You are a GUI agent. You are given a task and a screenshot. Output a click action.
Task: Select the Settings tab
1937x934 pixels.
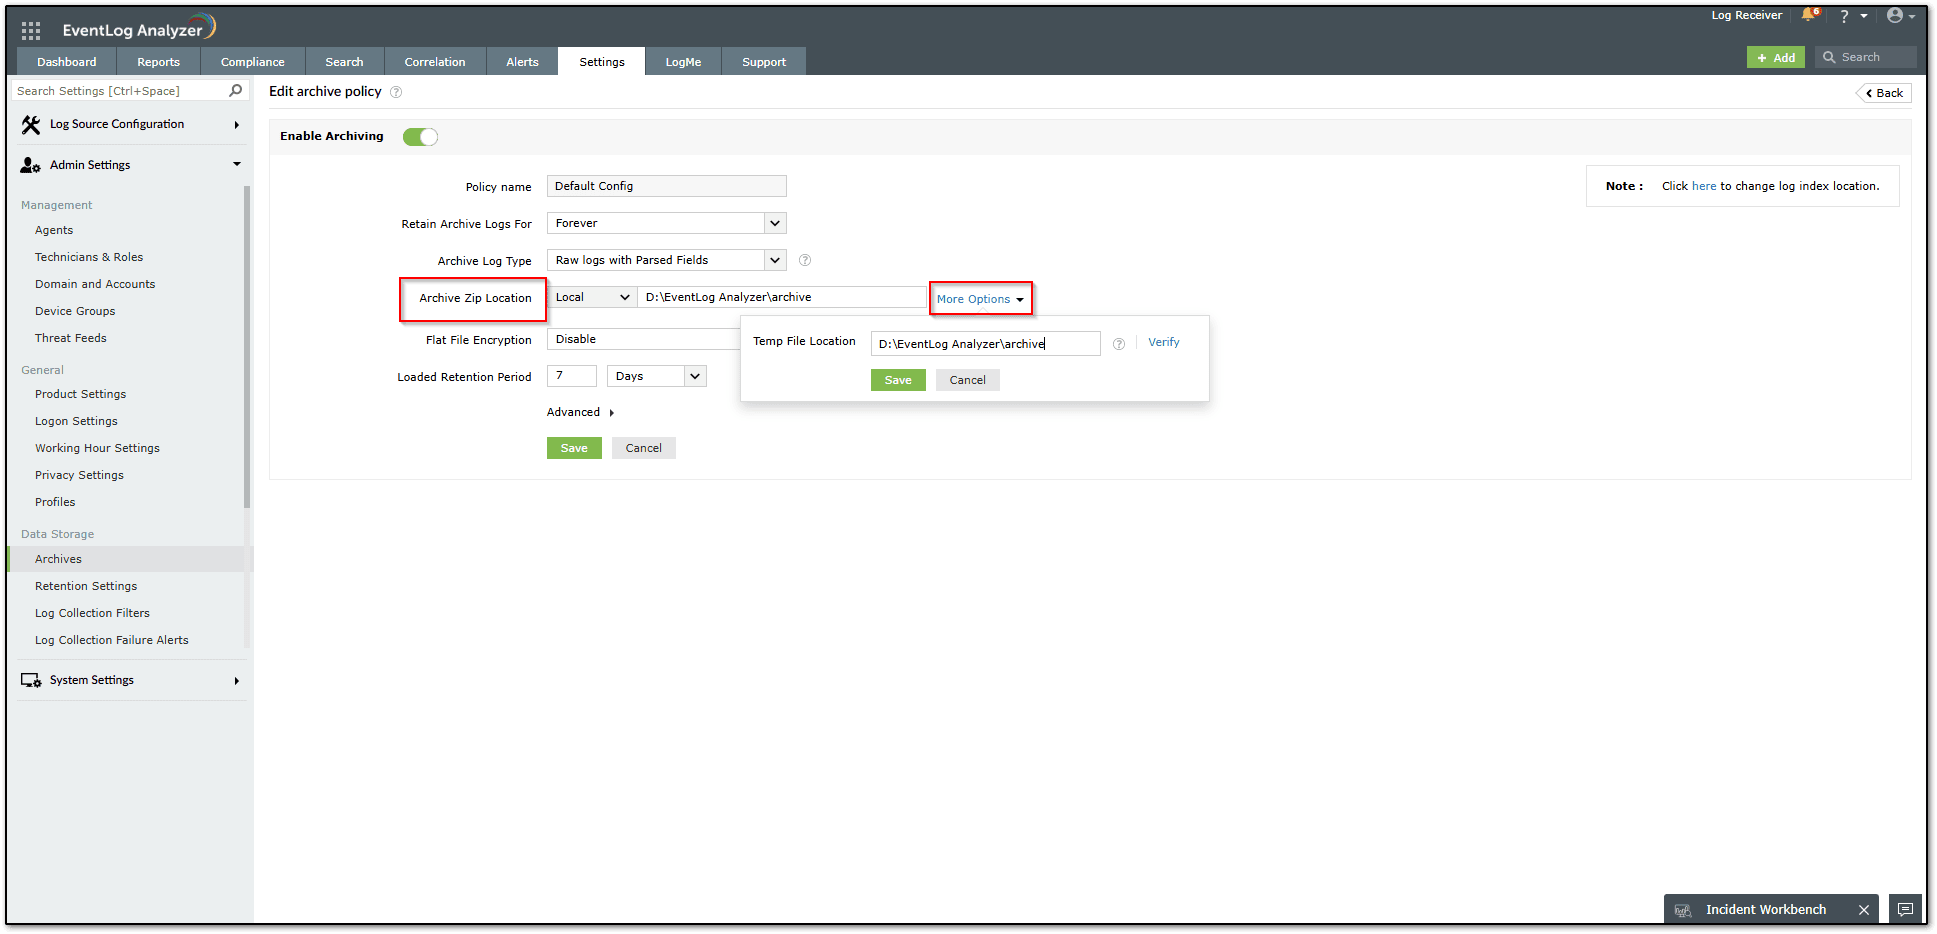pyautogui.click(x=602, y=62)
